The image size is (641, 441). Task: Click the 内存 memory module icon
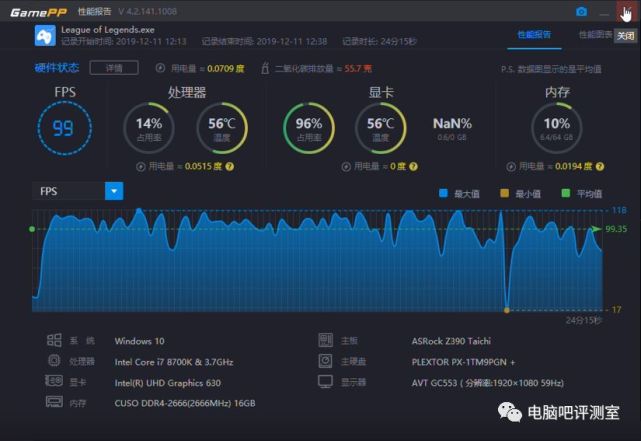tap(54, 402)
